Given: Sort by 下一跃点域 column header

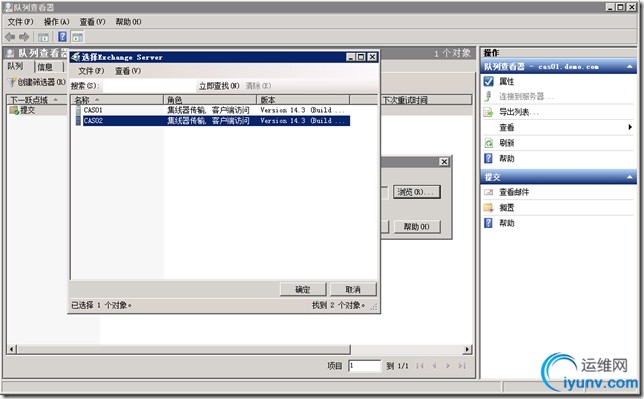Looking at the screenshot, I should tap(36, 100).
